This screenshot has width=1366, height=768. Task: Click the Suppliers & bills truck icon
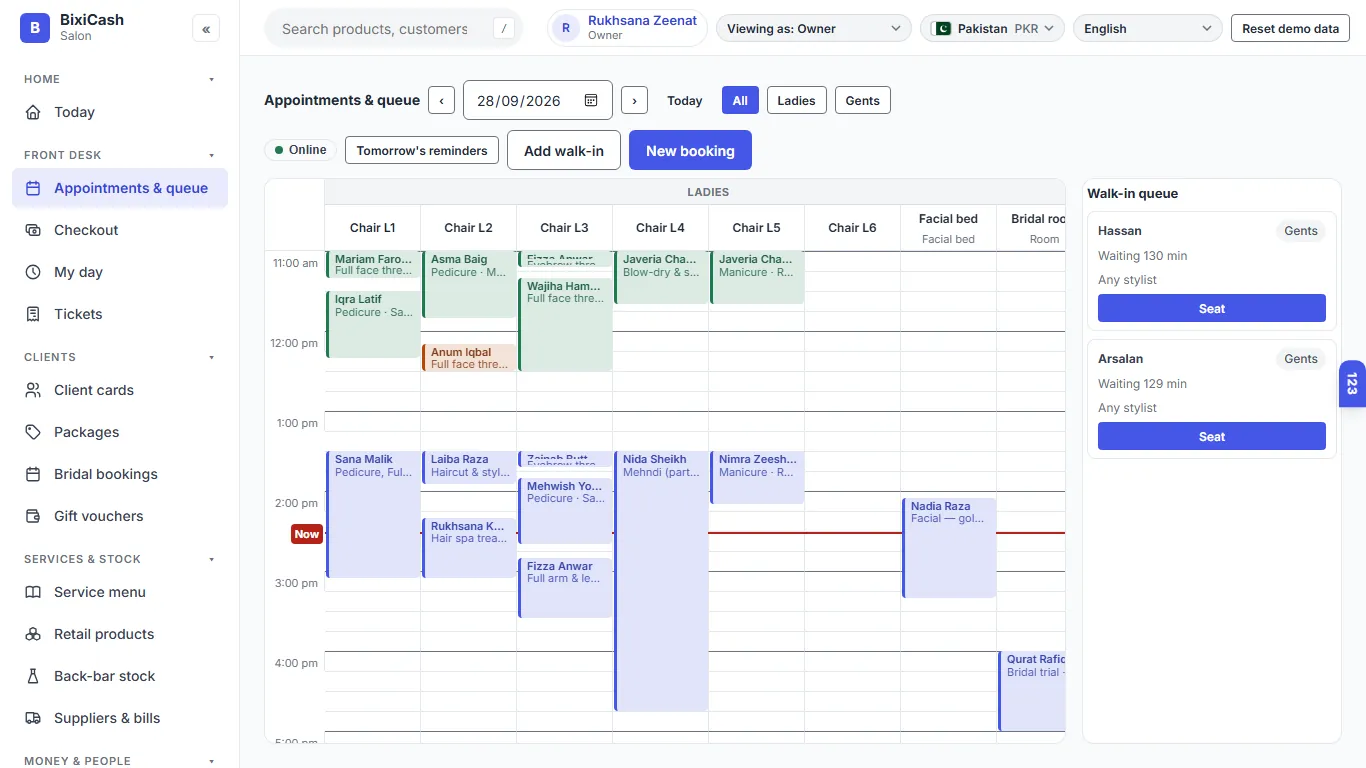tap(33, 718)
